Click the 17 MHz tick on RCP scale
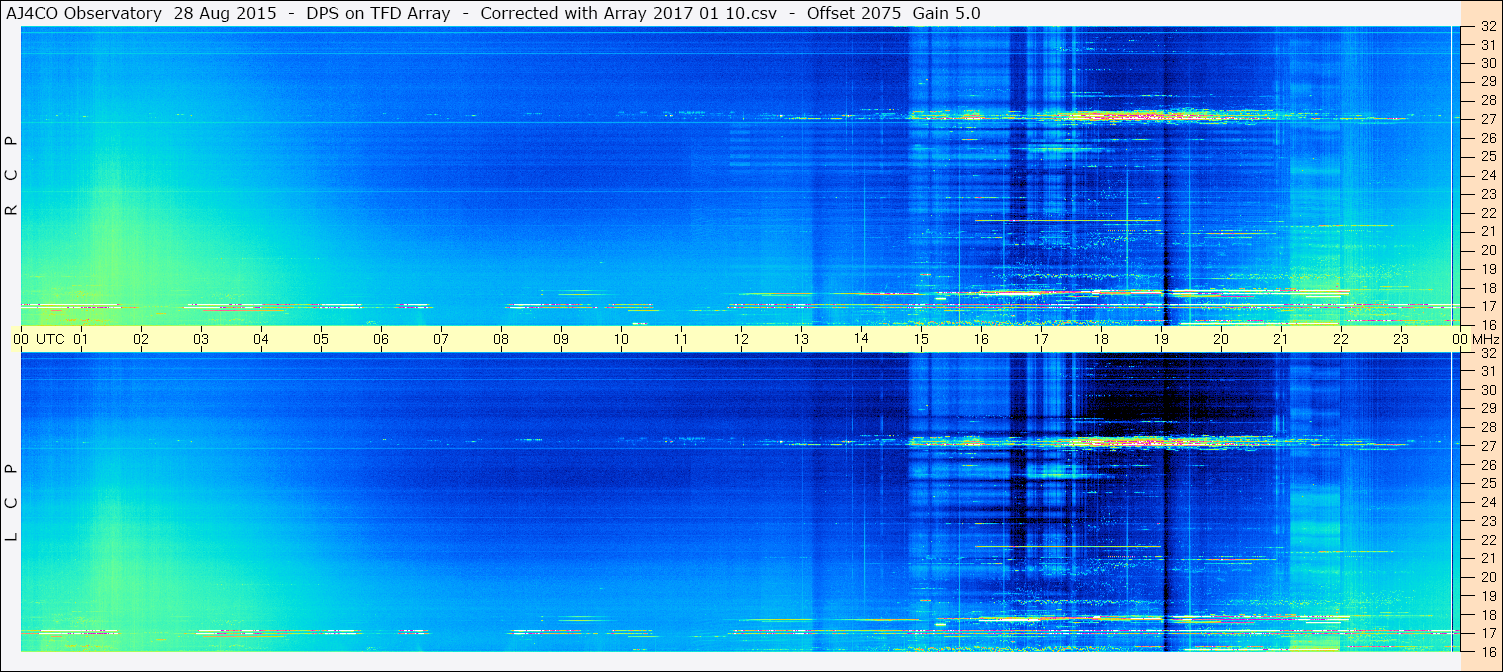 click(1488, 306)
